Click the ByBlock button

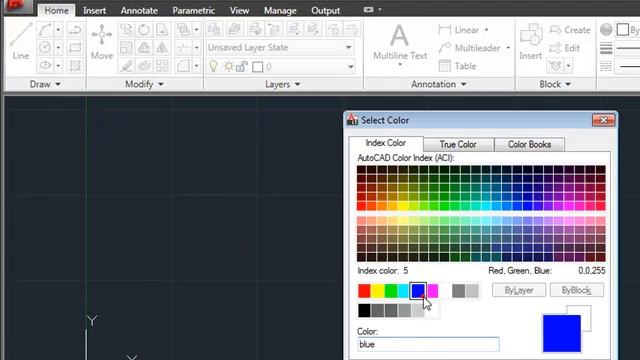click(576, 290)
